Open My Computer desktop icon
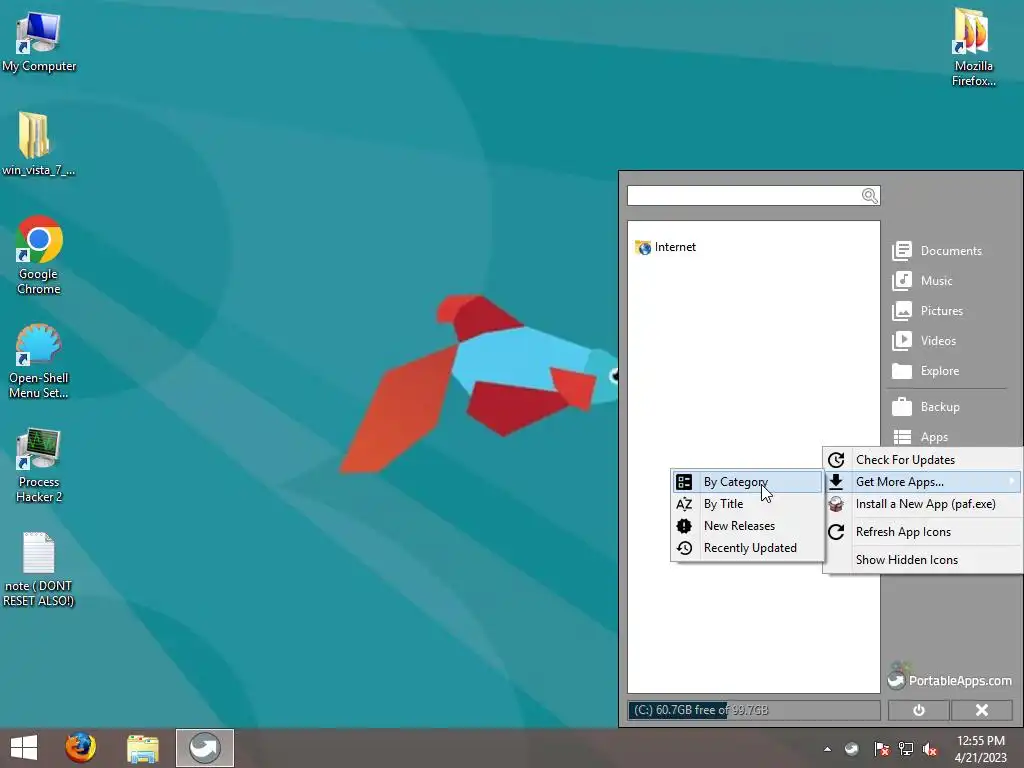The image size is (1024, 768). click(x=39, y=42)
